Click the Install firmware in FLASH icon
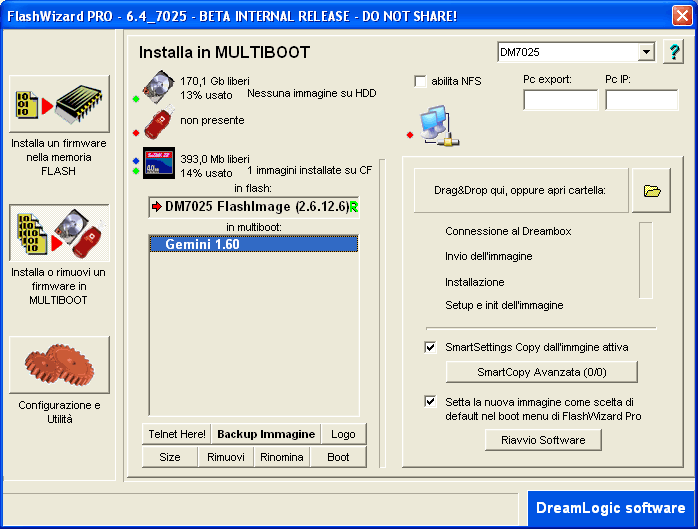Screen dimensions: 698x529 pyautogui.click(x=59, y=104)
